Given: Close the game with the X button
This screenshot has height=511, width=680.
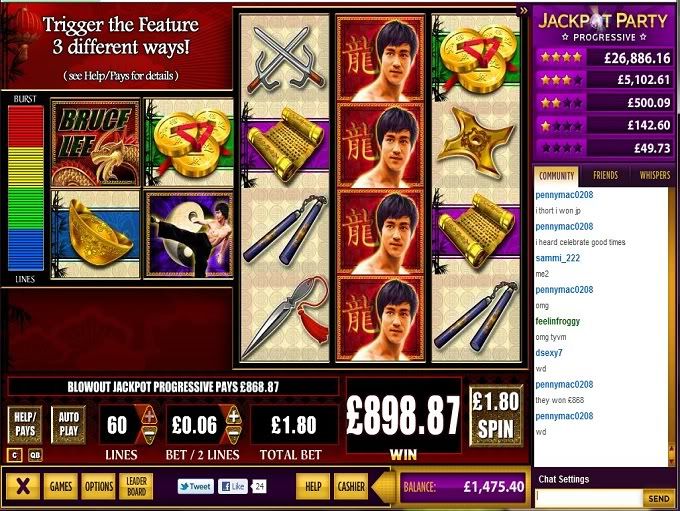Looking at the screenshot, I should click(x=23, y=486).
